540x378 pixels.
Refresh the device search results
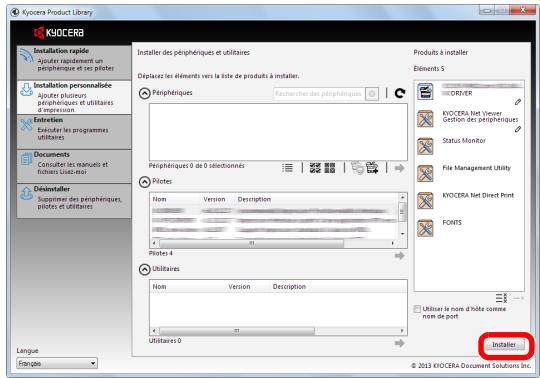[400, 93]
